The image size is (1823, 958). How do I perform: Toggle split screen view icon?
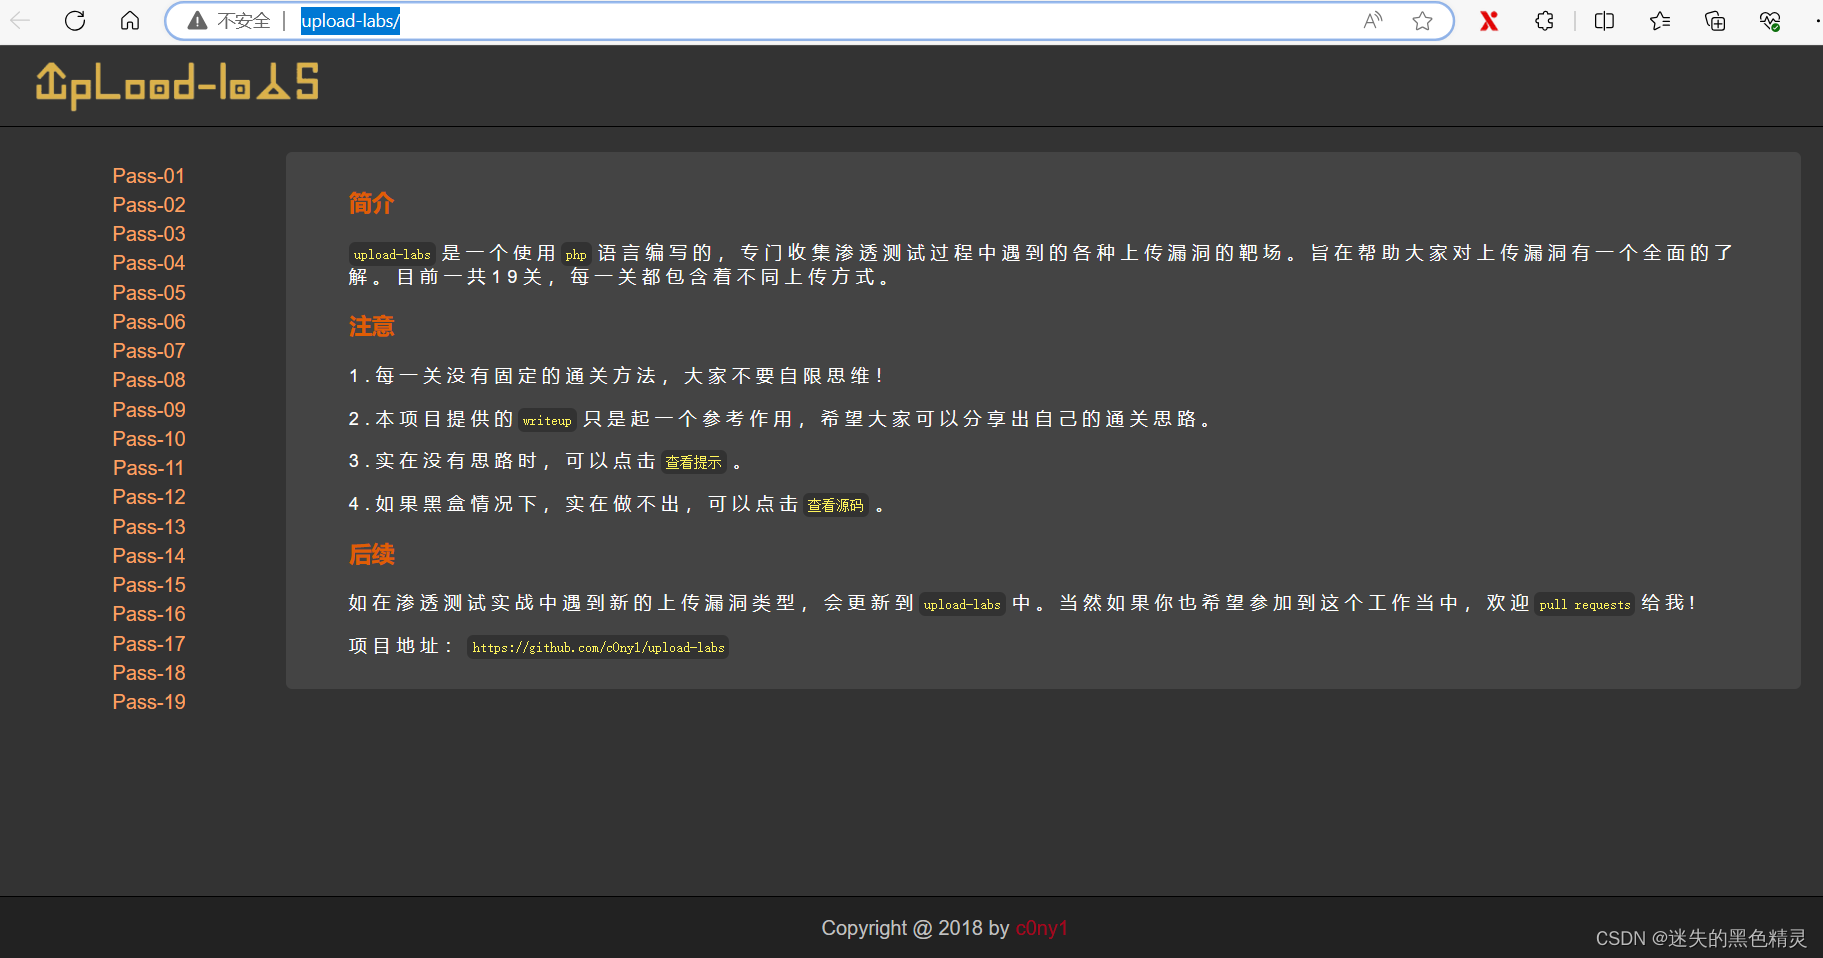click(x=1604, y=21)
